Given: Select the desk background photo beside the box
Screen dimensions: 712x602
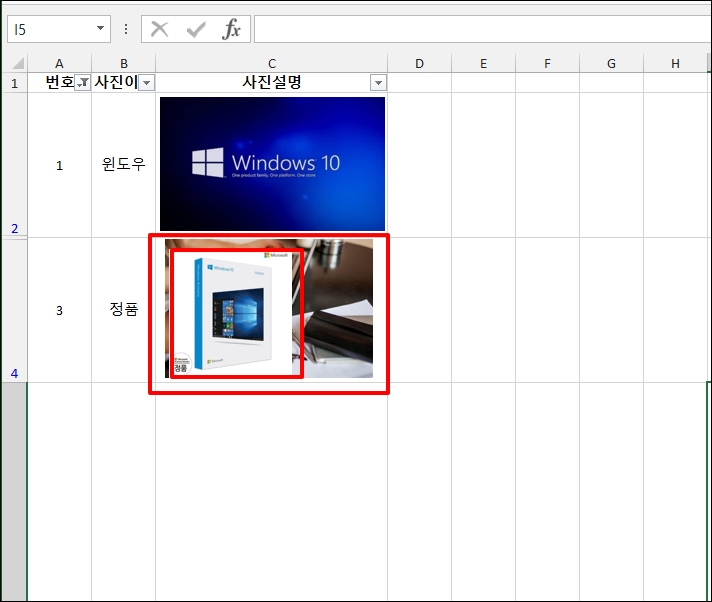Looking at the screenshot, I should (338, 309).
